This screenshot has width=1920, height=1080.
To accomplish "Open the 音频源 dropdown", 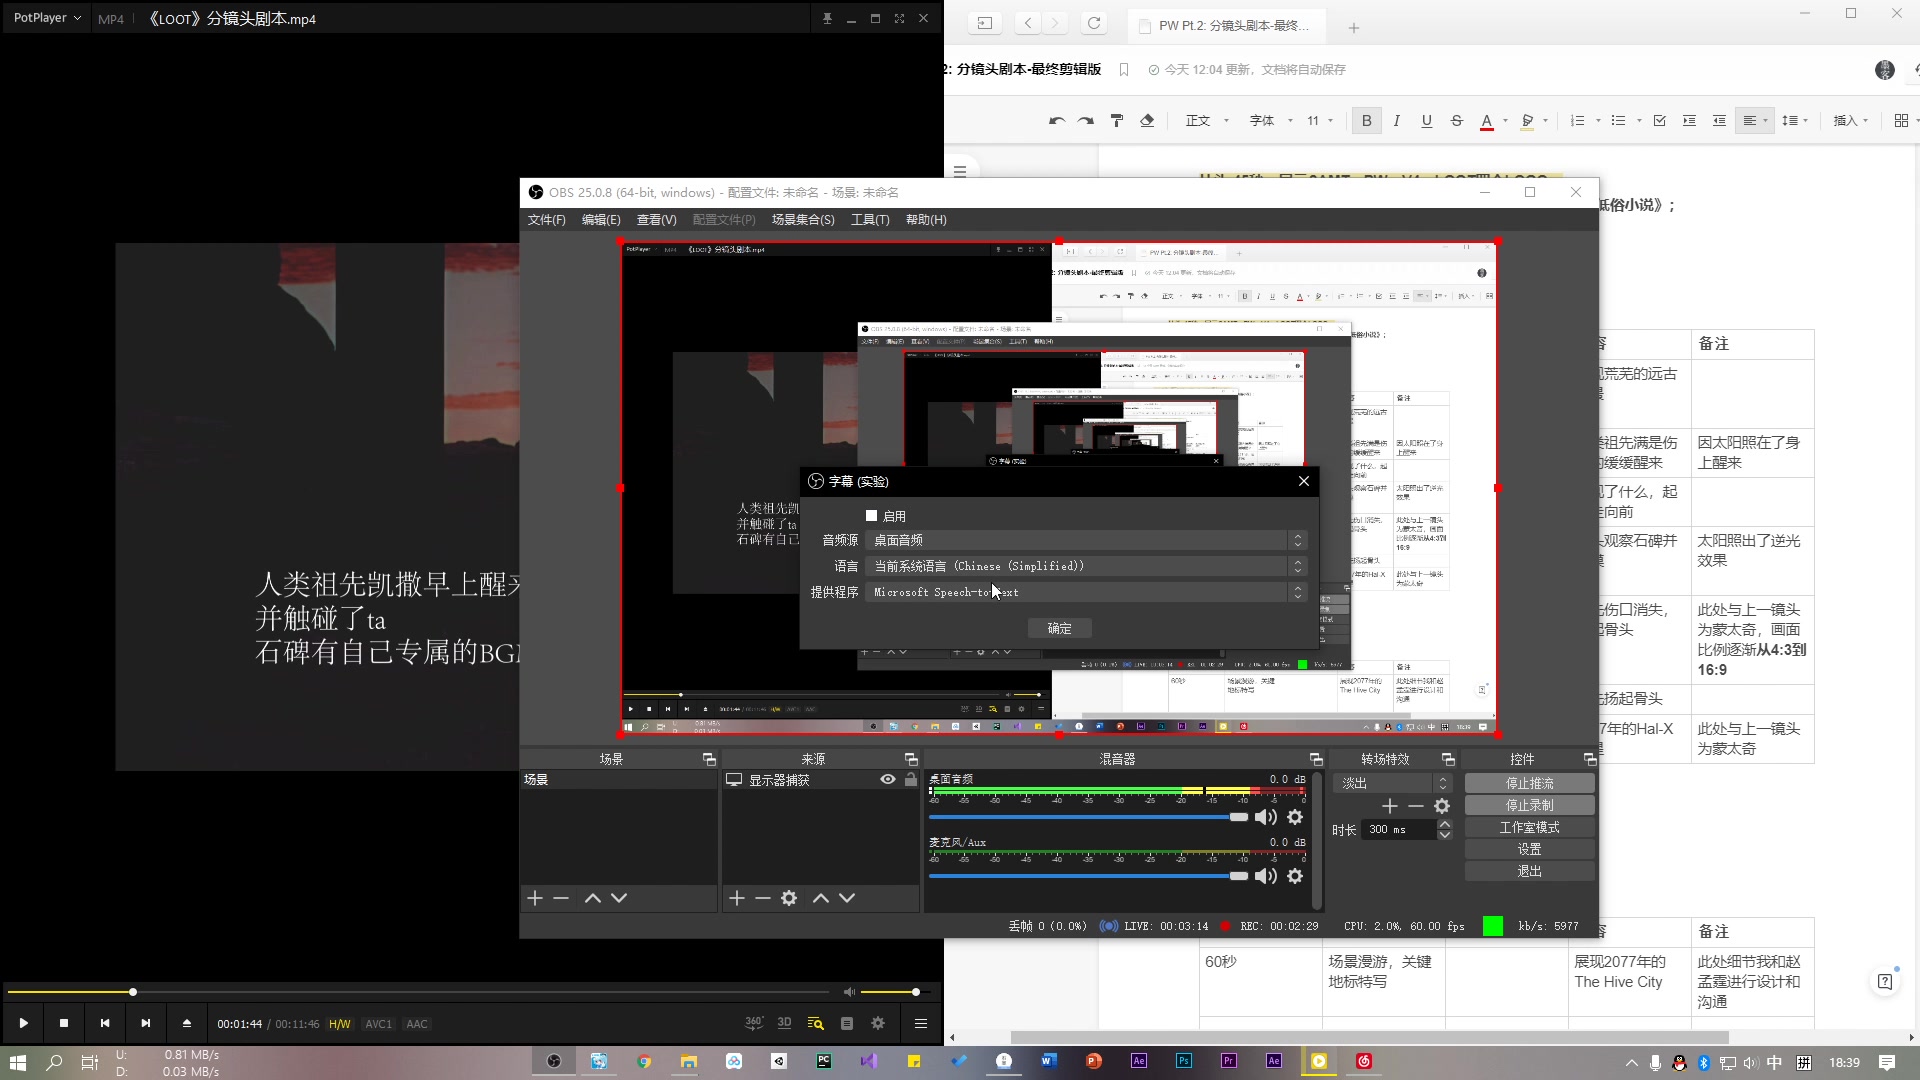I will click(x=1086, y=540).
